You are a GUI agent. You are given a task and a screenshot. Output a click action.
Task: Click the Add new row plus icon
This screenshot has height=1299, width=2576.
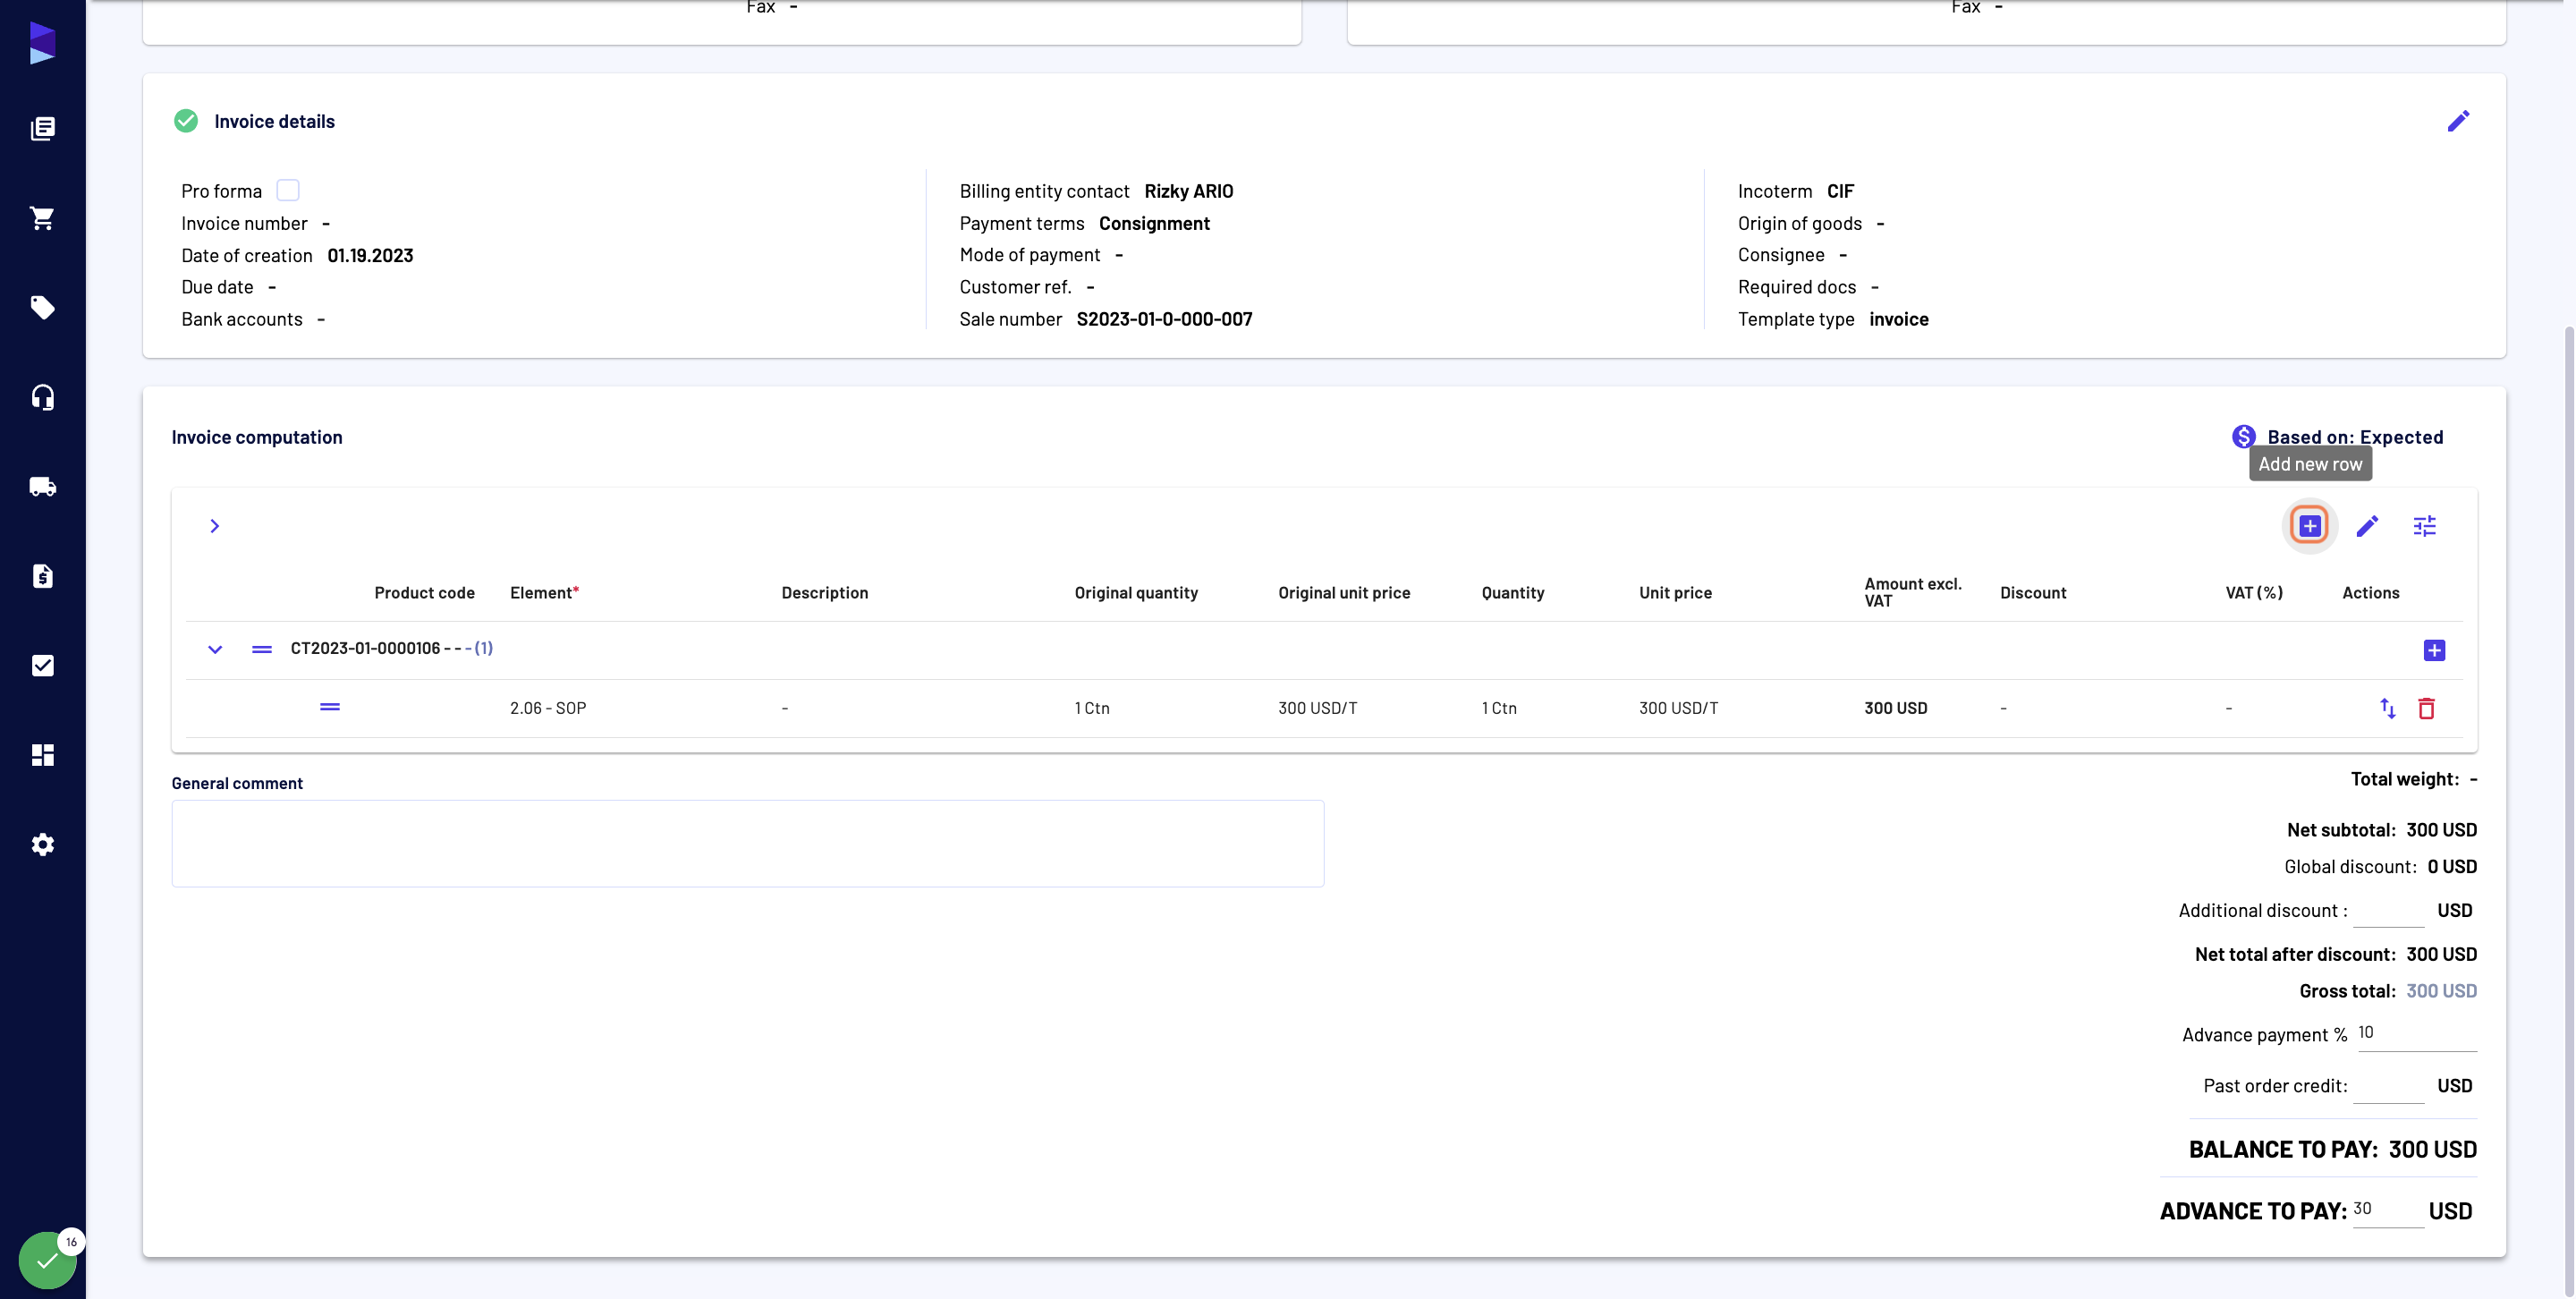click(2310, 526)
